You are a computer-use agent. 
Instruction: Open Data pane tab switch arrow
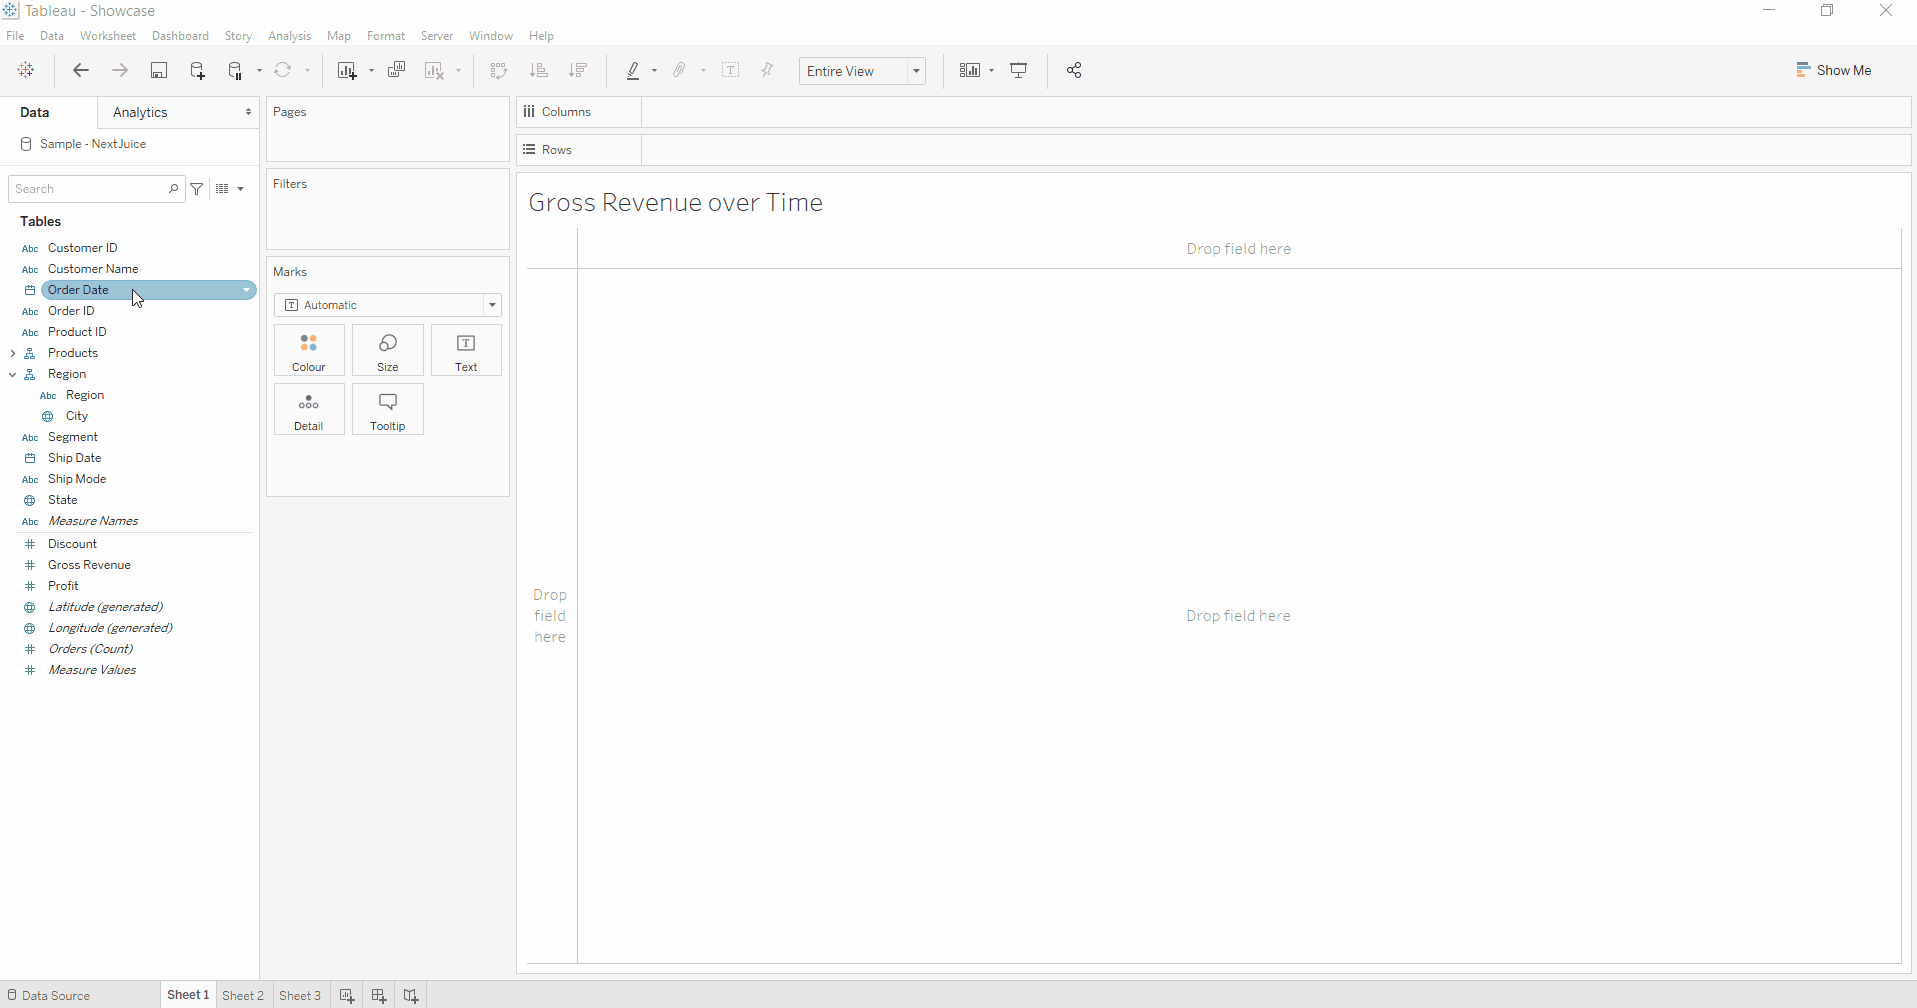(x=248, y=112)
